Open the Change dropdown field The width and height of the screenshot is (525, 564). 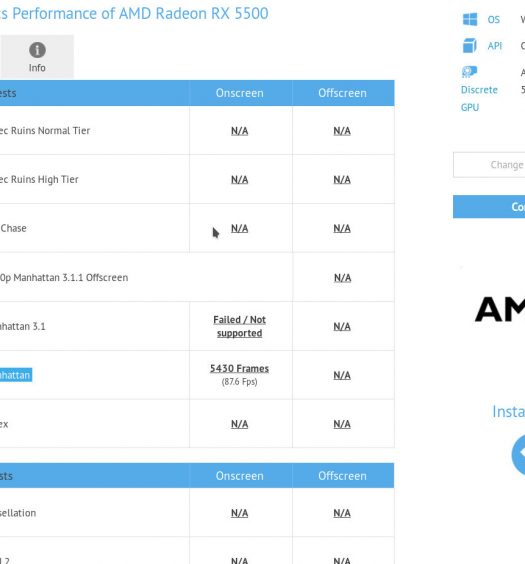coord(489,165)
